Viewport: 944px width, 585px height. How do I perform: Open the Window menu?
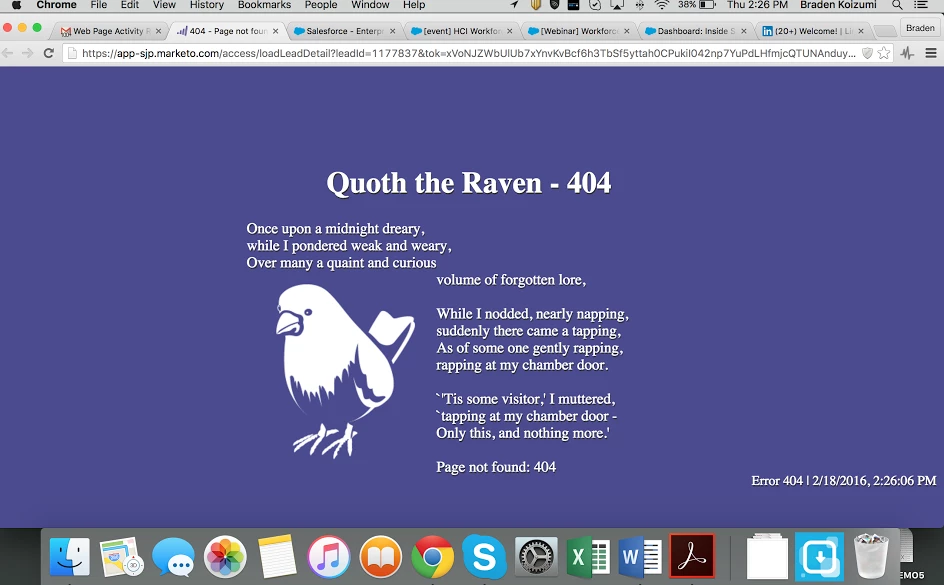tap(370, 5)
